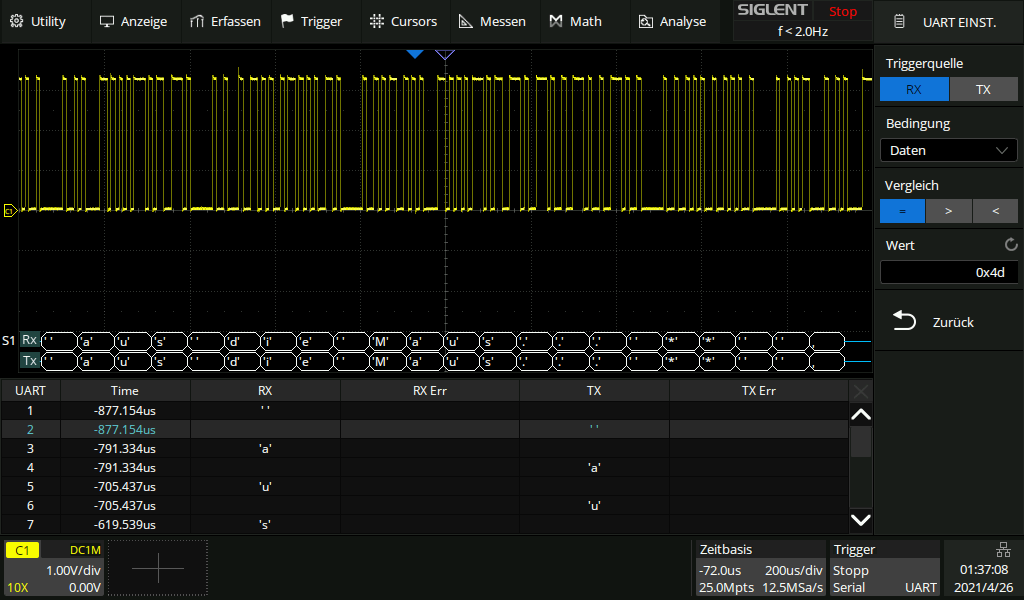Click the C1 ground level indicator
The width and height of the screenshot is (1024, 600).
coord(9,210)
